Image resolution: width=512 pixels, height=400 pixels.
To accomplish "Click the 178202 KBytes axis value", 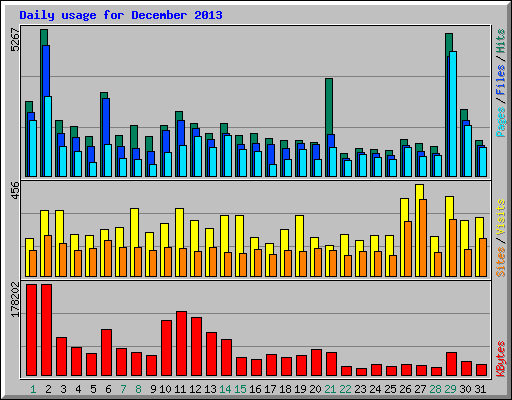I will [x=15, y=299].
